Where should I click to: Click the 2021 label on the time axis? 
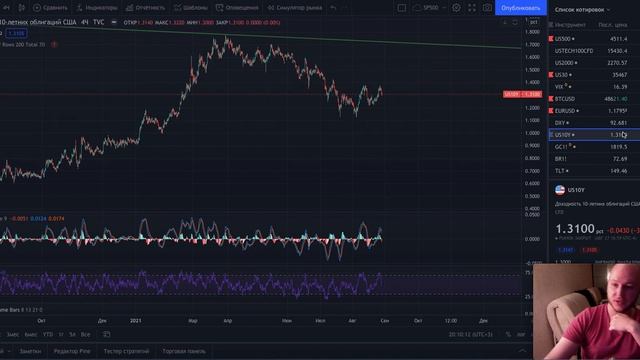[x=136, y=321]
